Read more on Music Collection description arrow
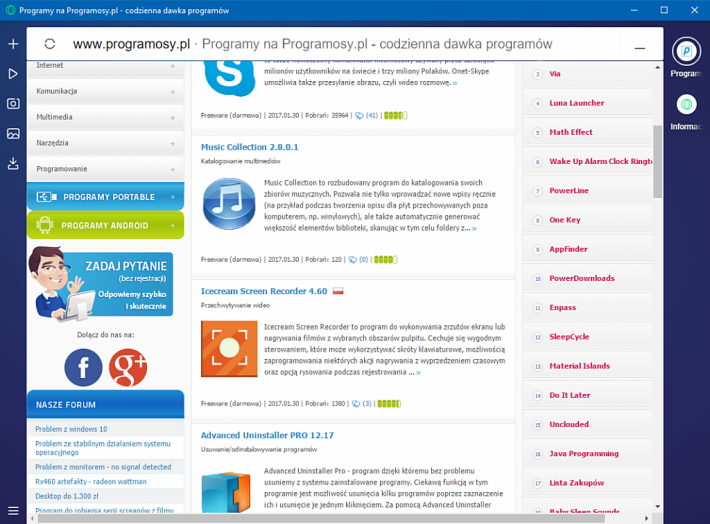710x524 pixels. coord(474,229)
